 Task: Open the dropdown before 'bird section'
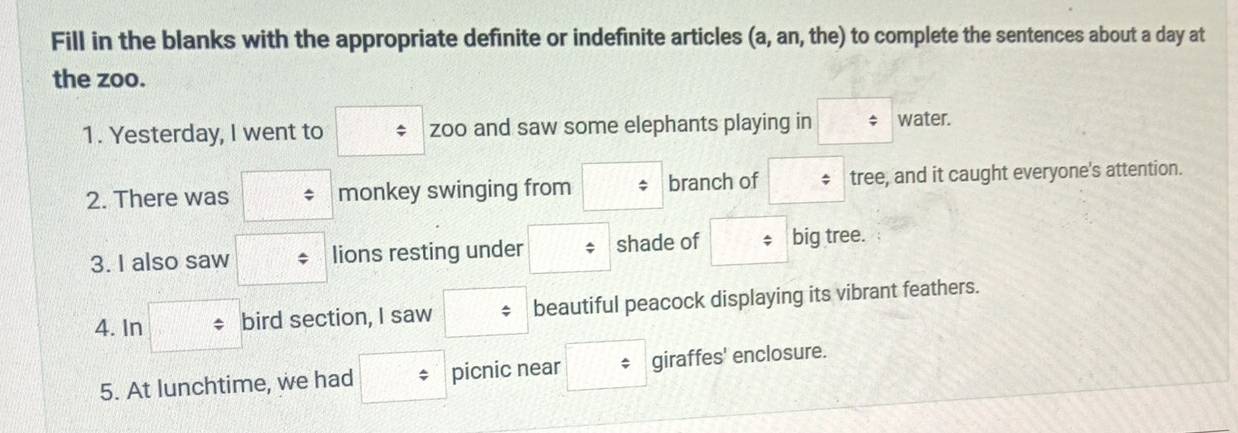[196, 325]
